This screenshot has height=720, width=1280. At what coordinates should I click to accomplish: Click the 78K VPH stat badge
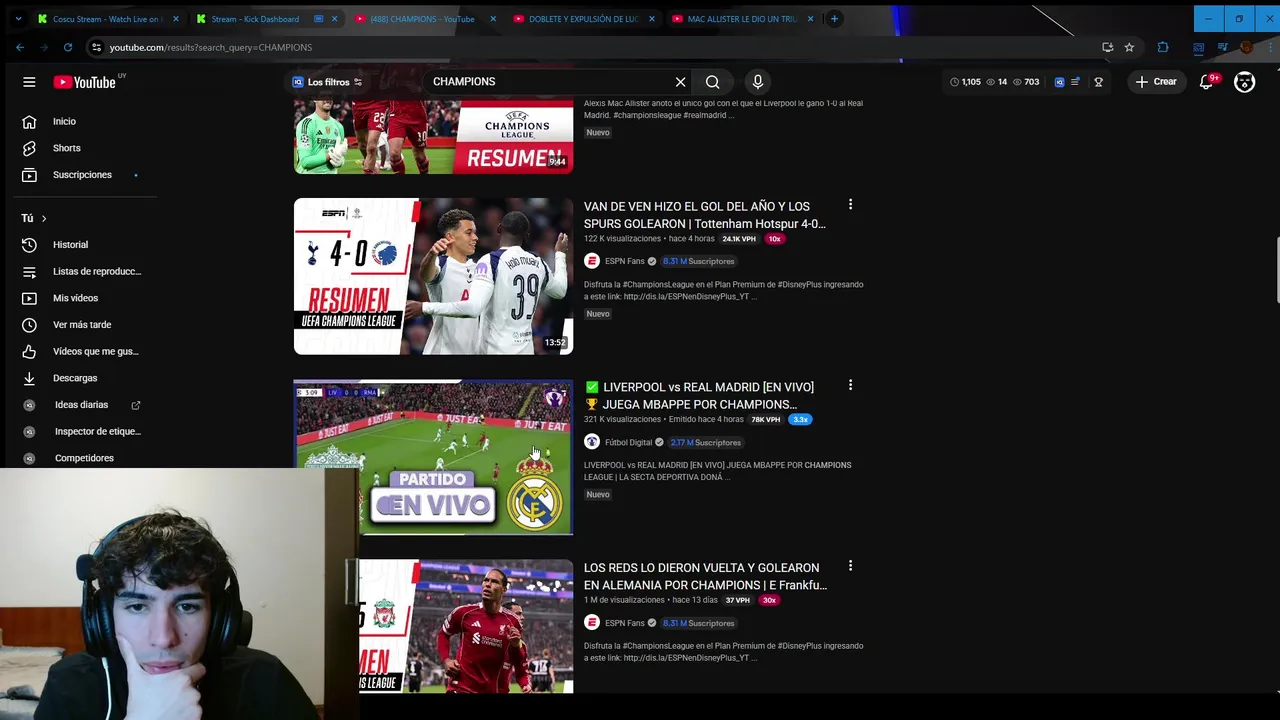[765, 420]
